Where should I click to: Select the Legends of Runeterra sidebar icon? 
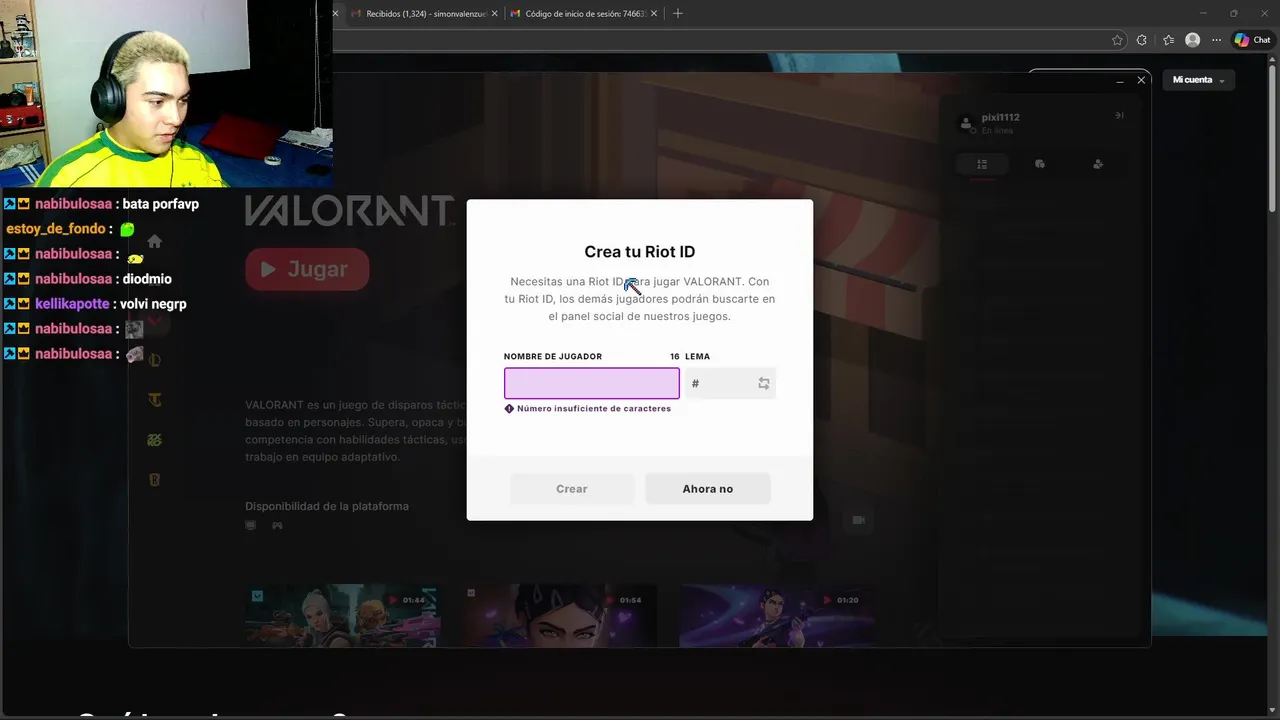click(154, 480)
